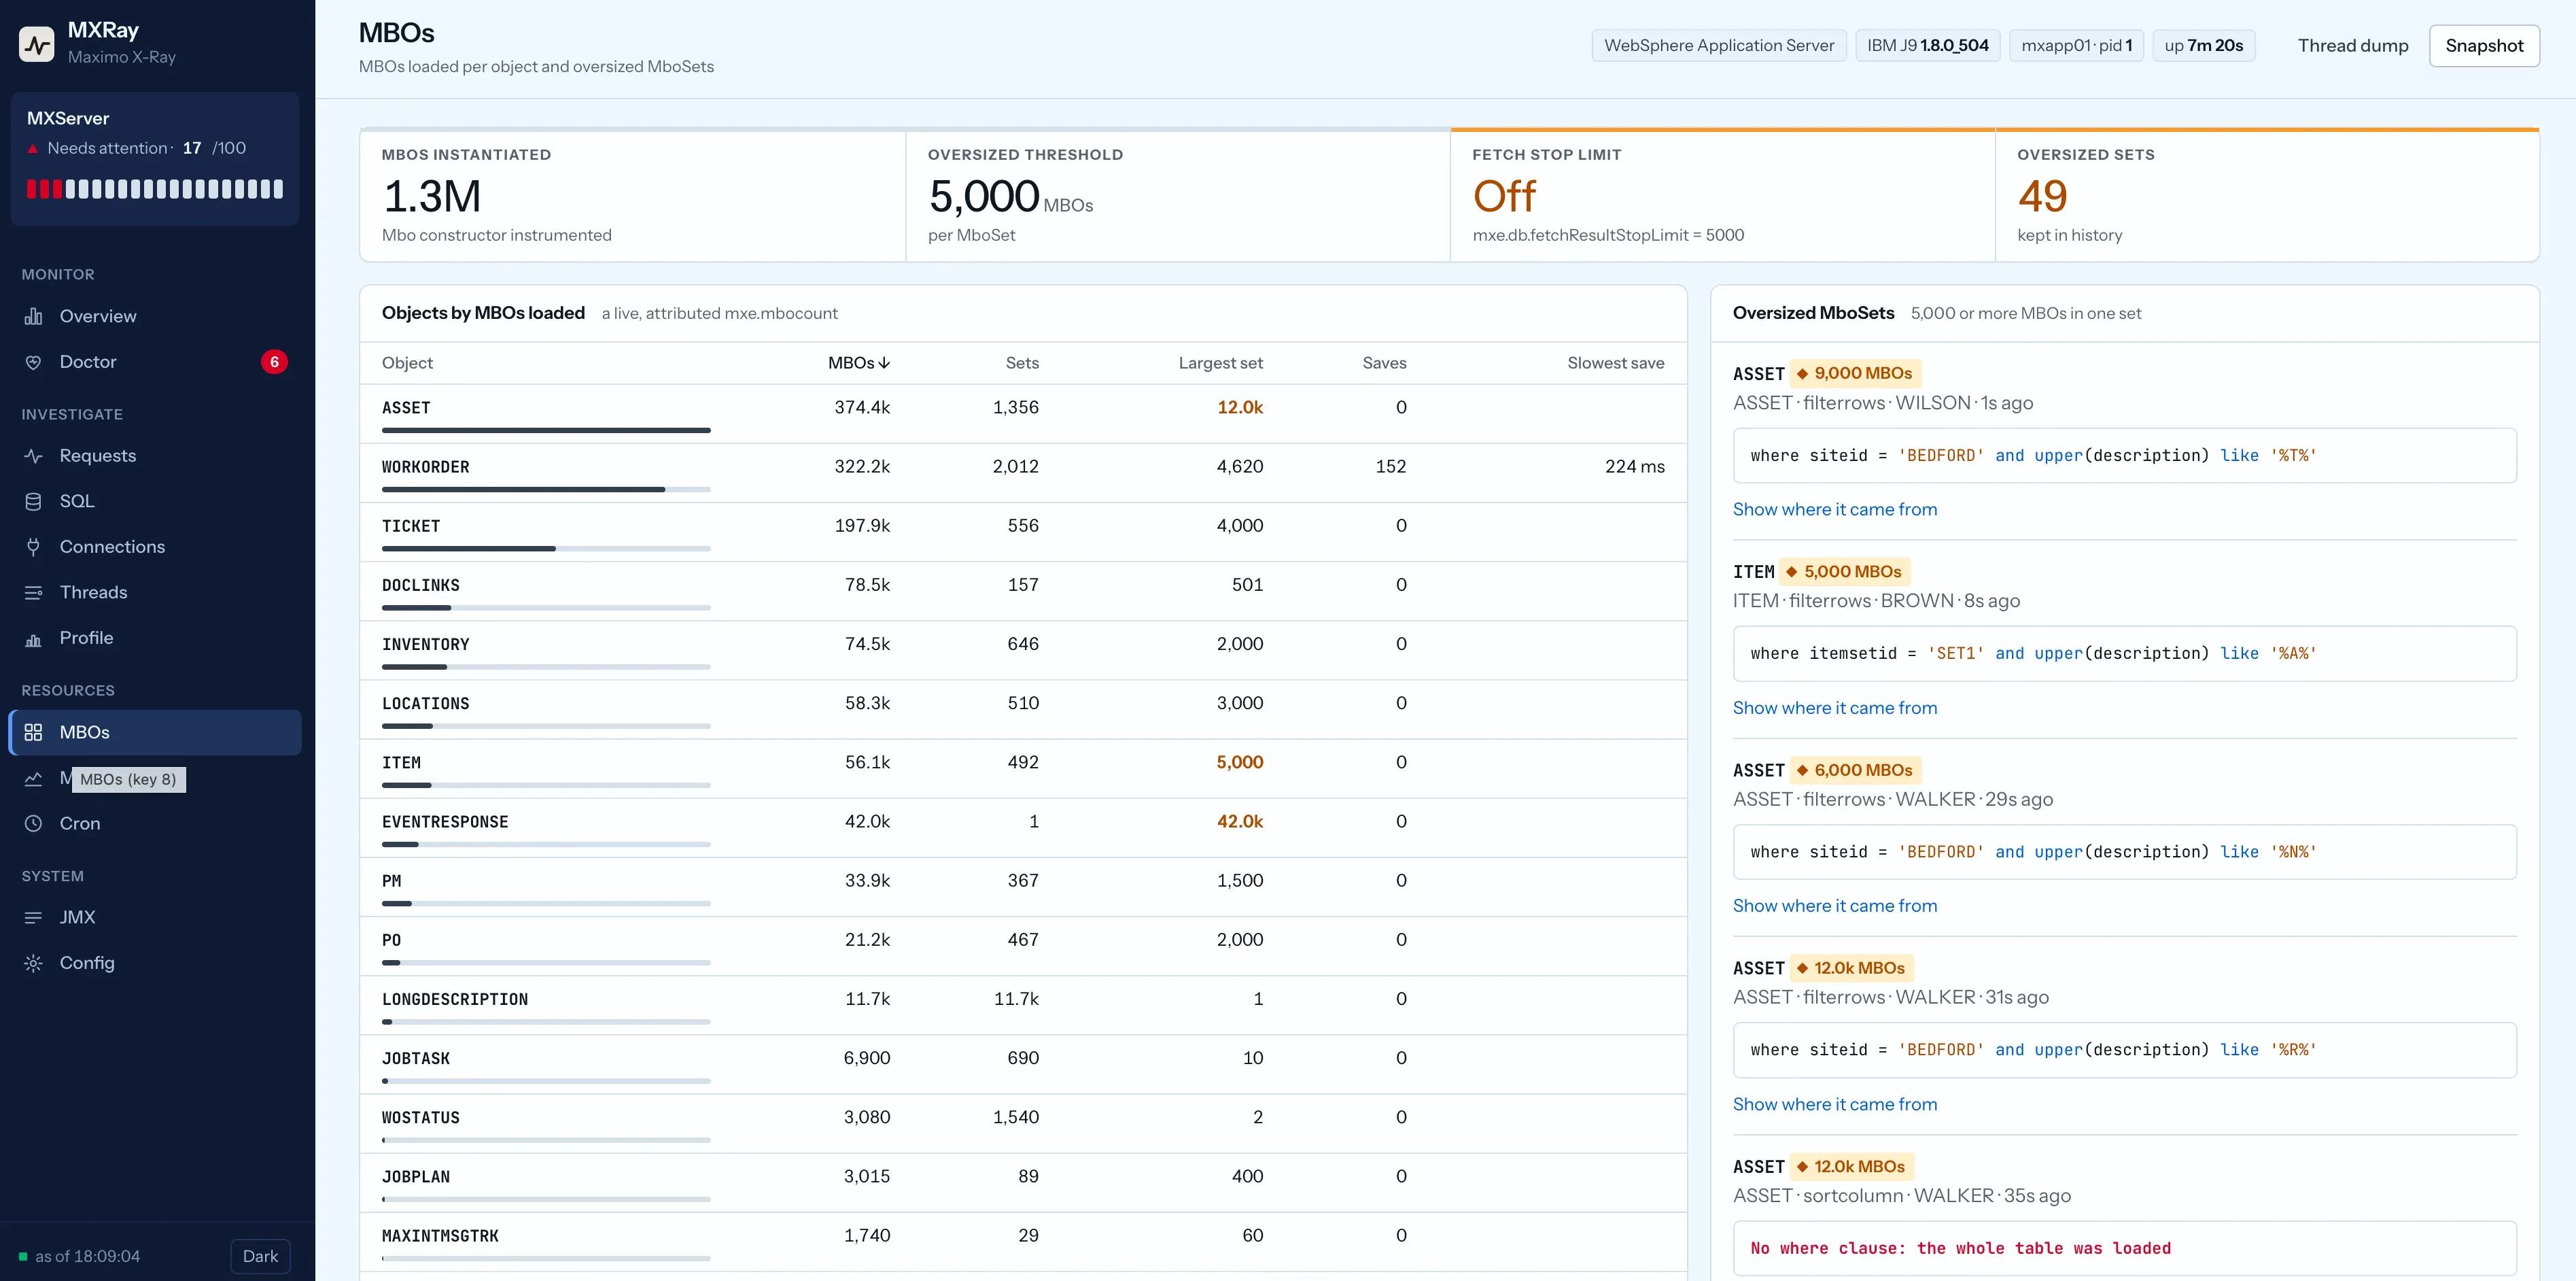Click the MXServer health score bar
The image size is (2576, 1281).
pyautogui.click(x=155, y=189)
